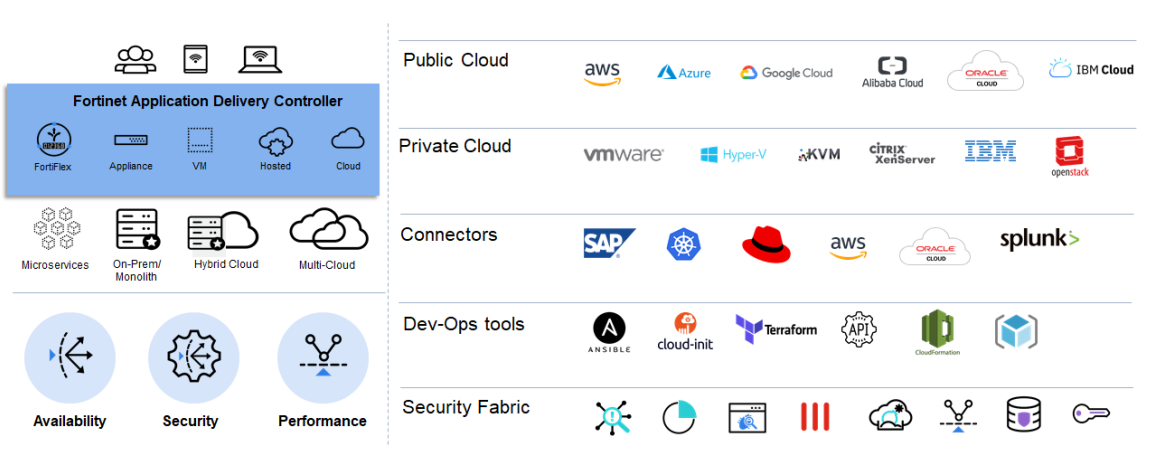Click the laptop with Wi-Fi icon
The height and width of the screenshot is (474, 1155).
[259, 60]
